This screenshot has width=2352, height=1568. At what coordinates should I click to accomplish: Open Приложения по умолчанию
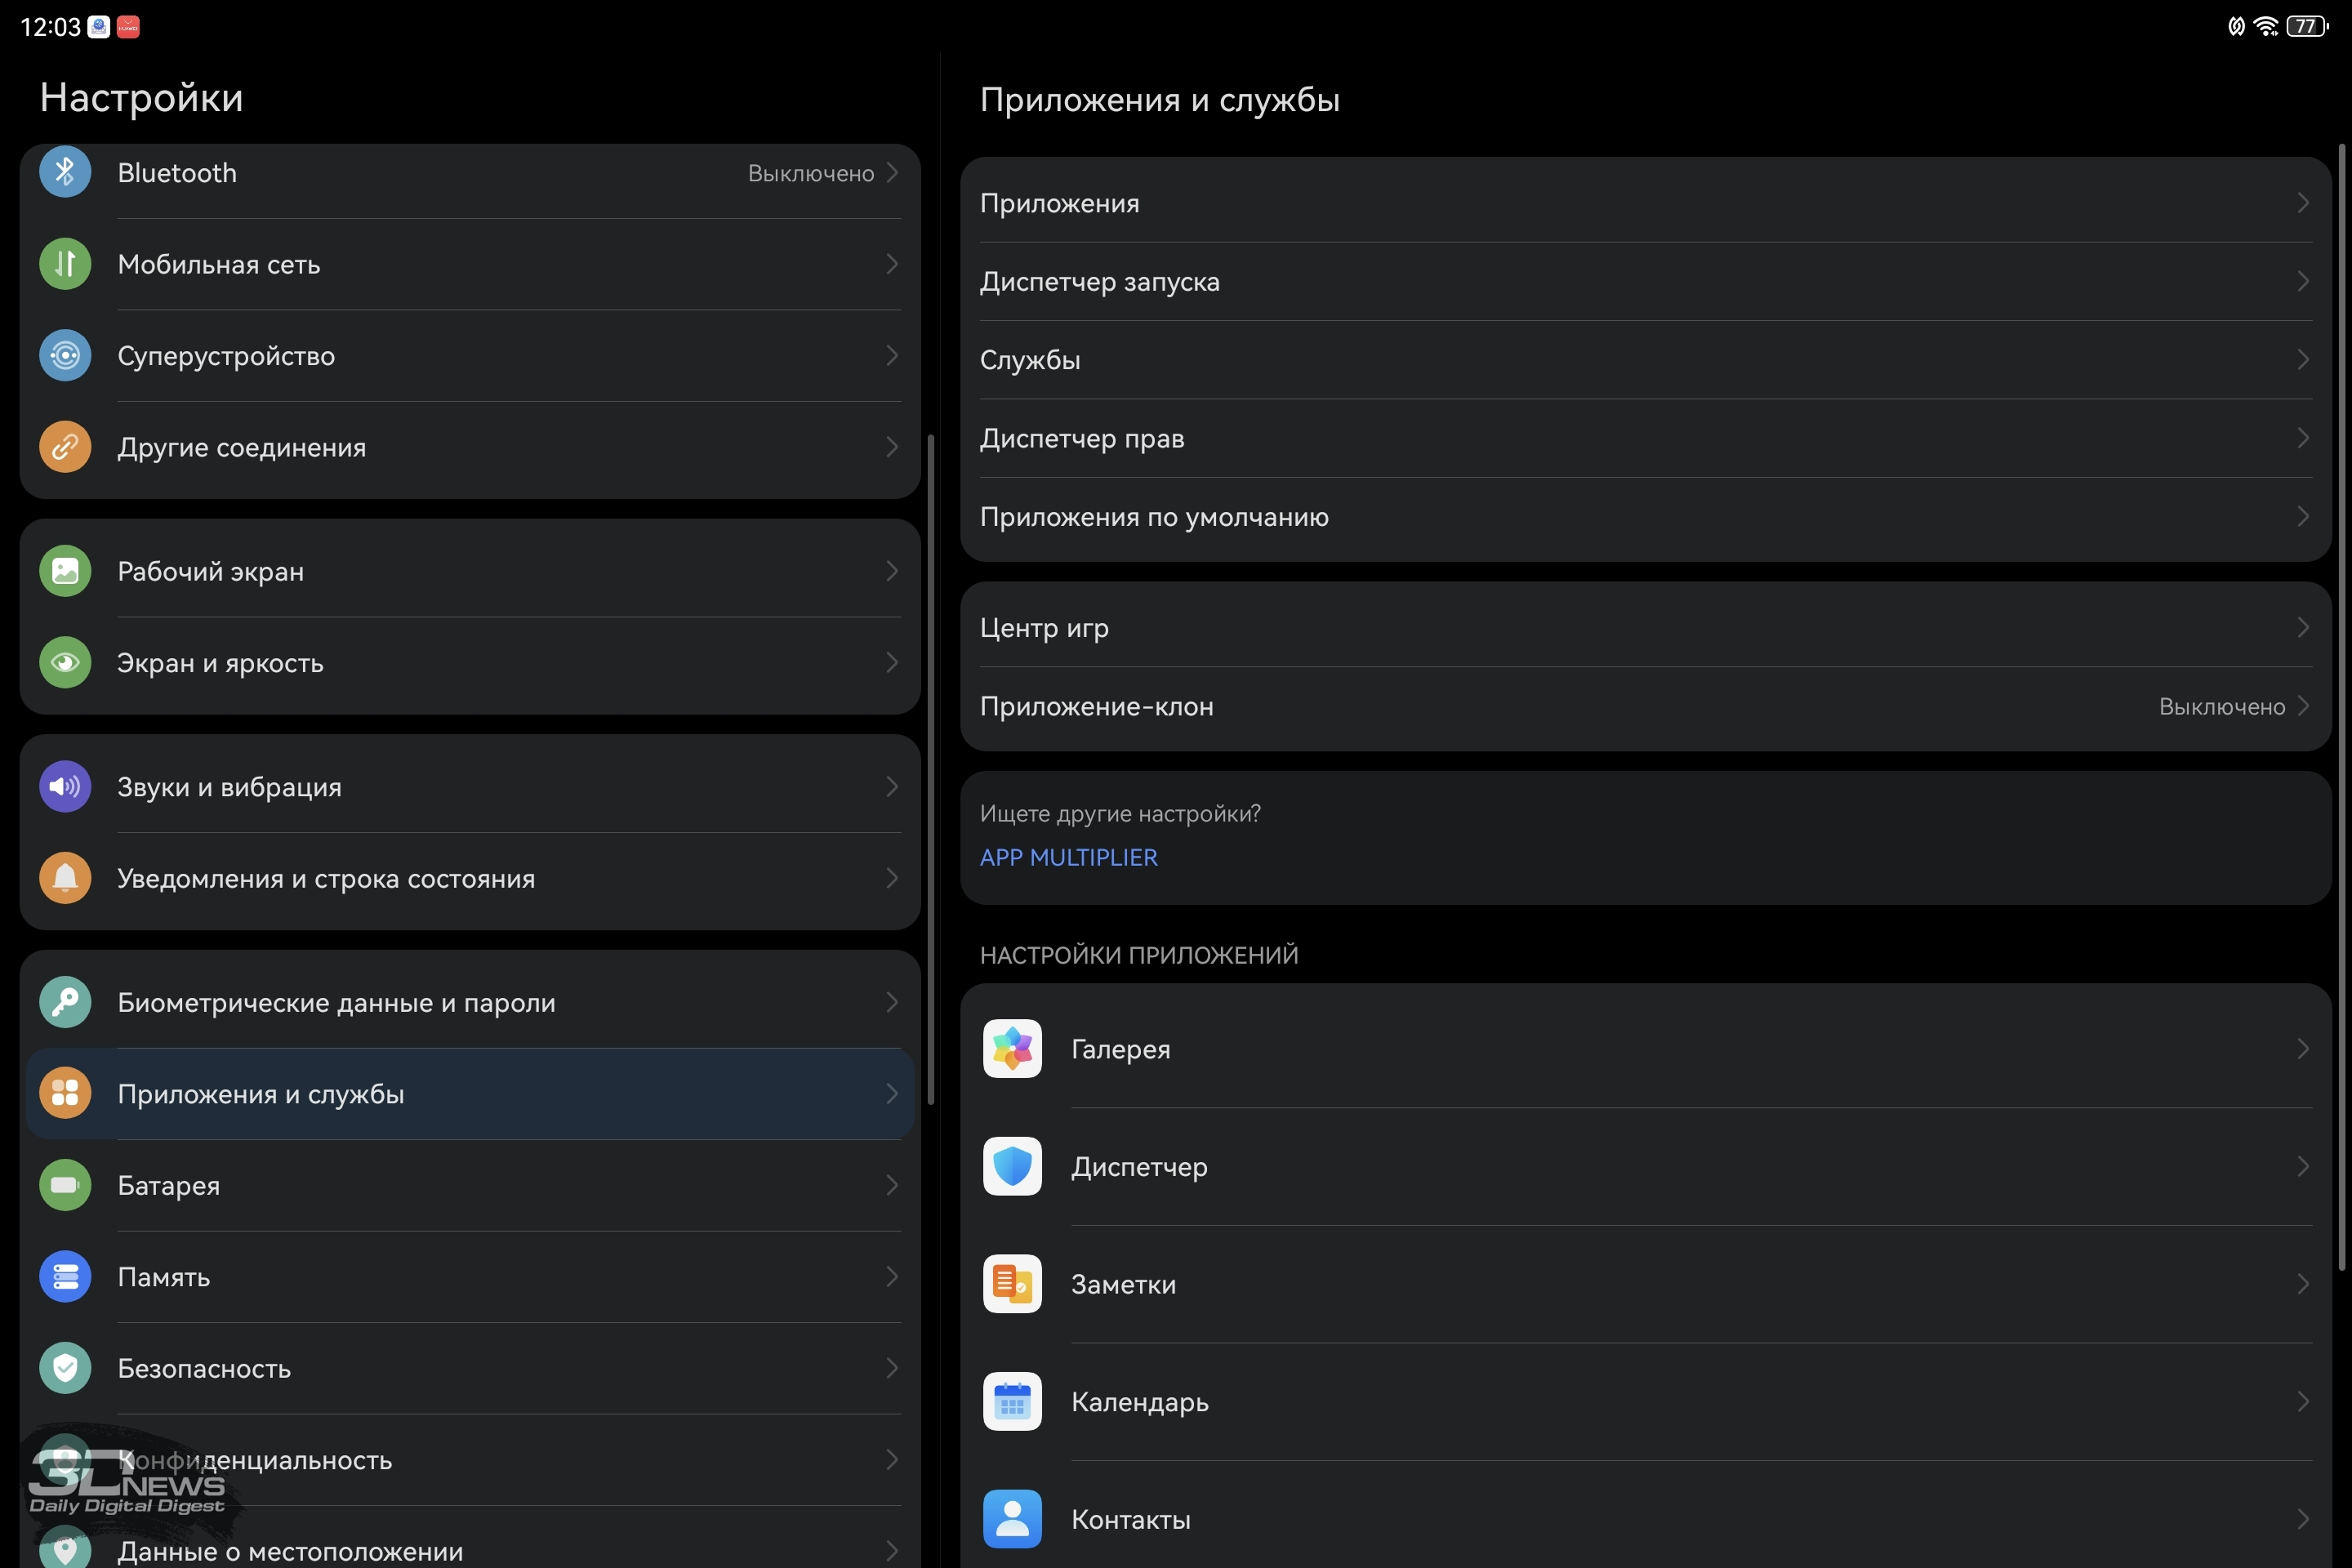click(1646, 516)
